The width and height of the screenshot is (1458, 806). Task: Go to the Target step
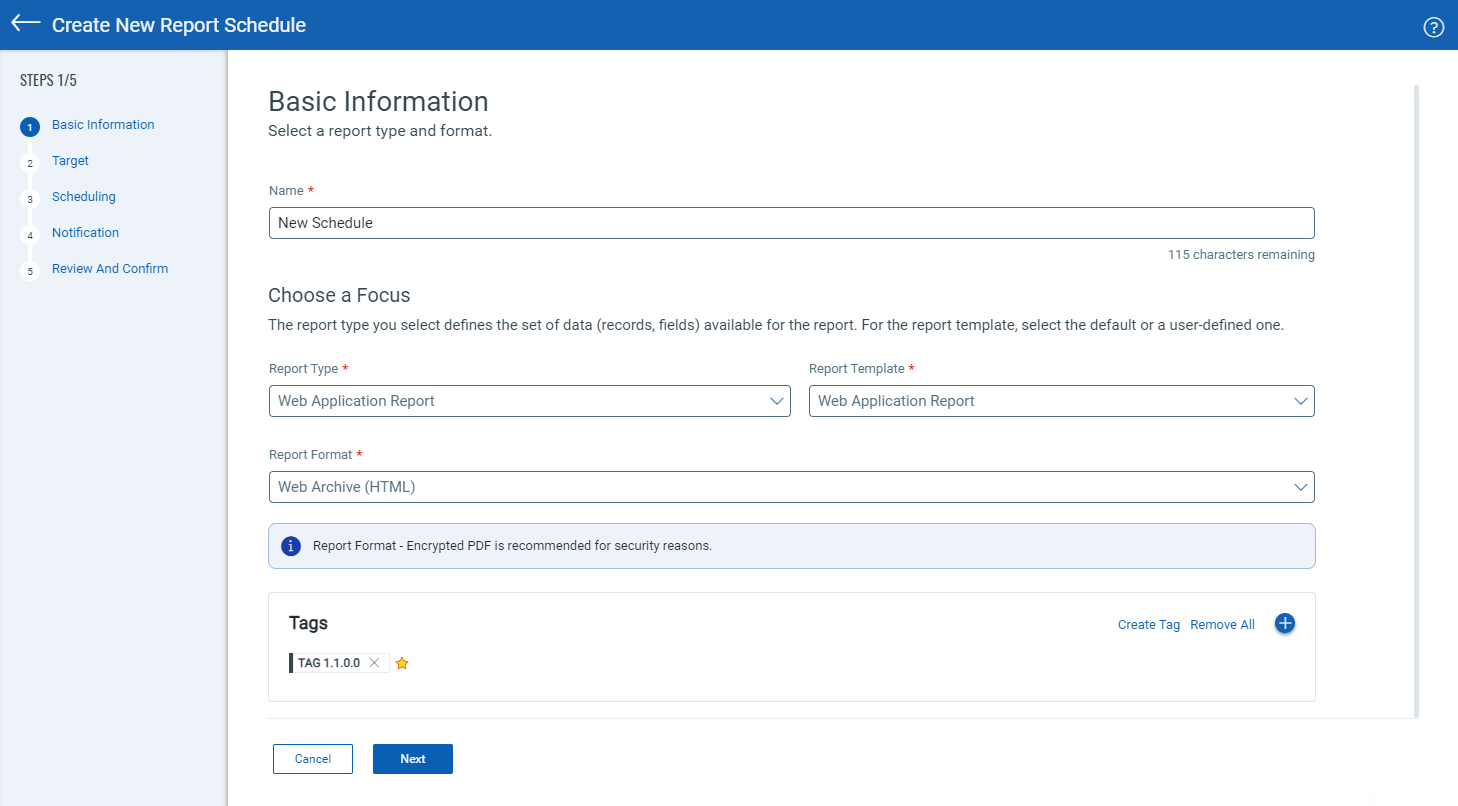point(70,161)
